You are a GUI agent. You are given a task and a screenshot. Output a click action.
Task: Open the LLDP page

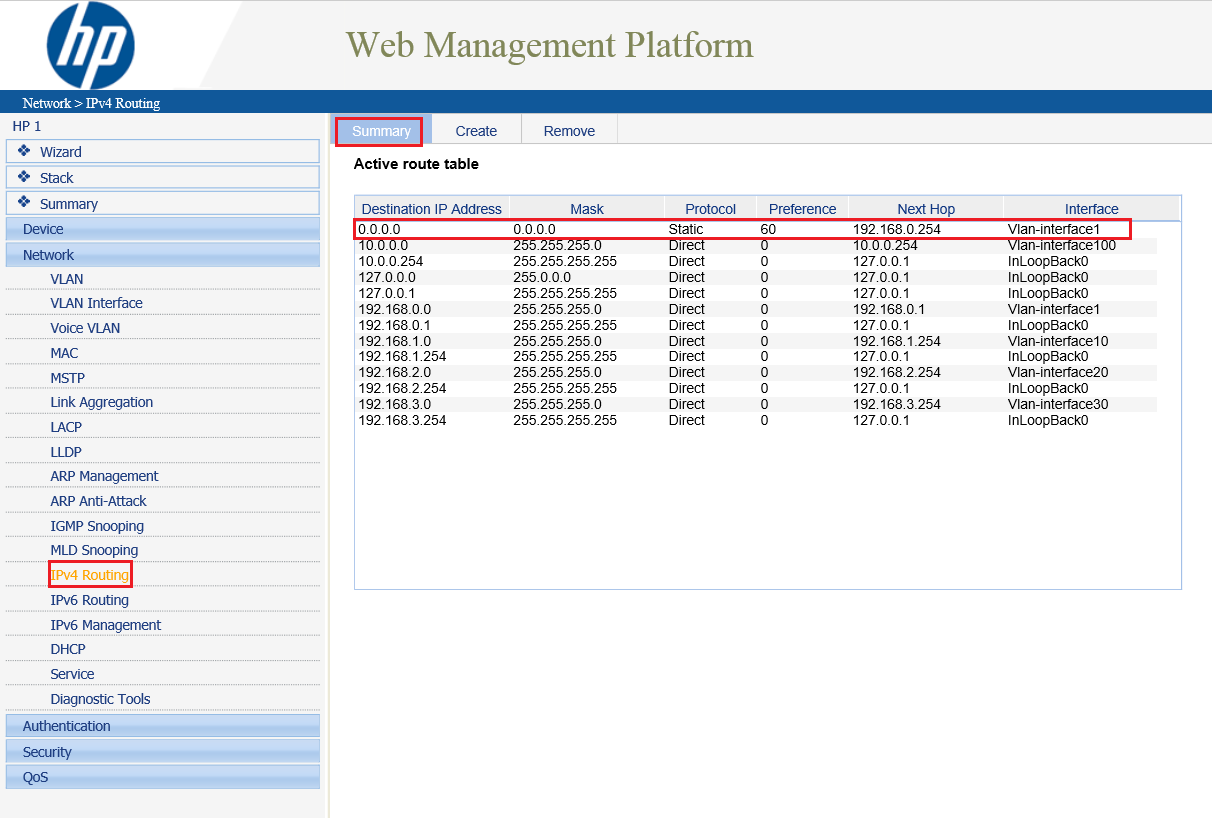pos(66,452)
